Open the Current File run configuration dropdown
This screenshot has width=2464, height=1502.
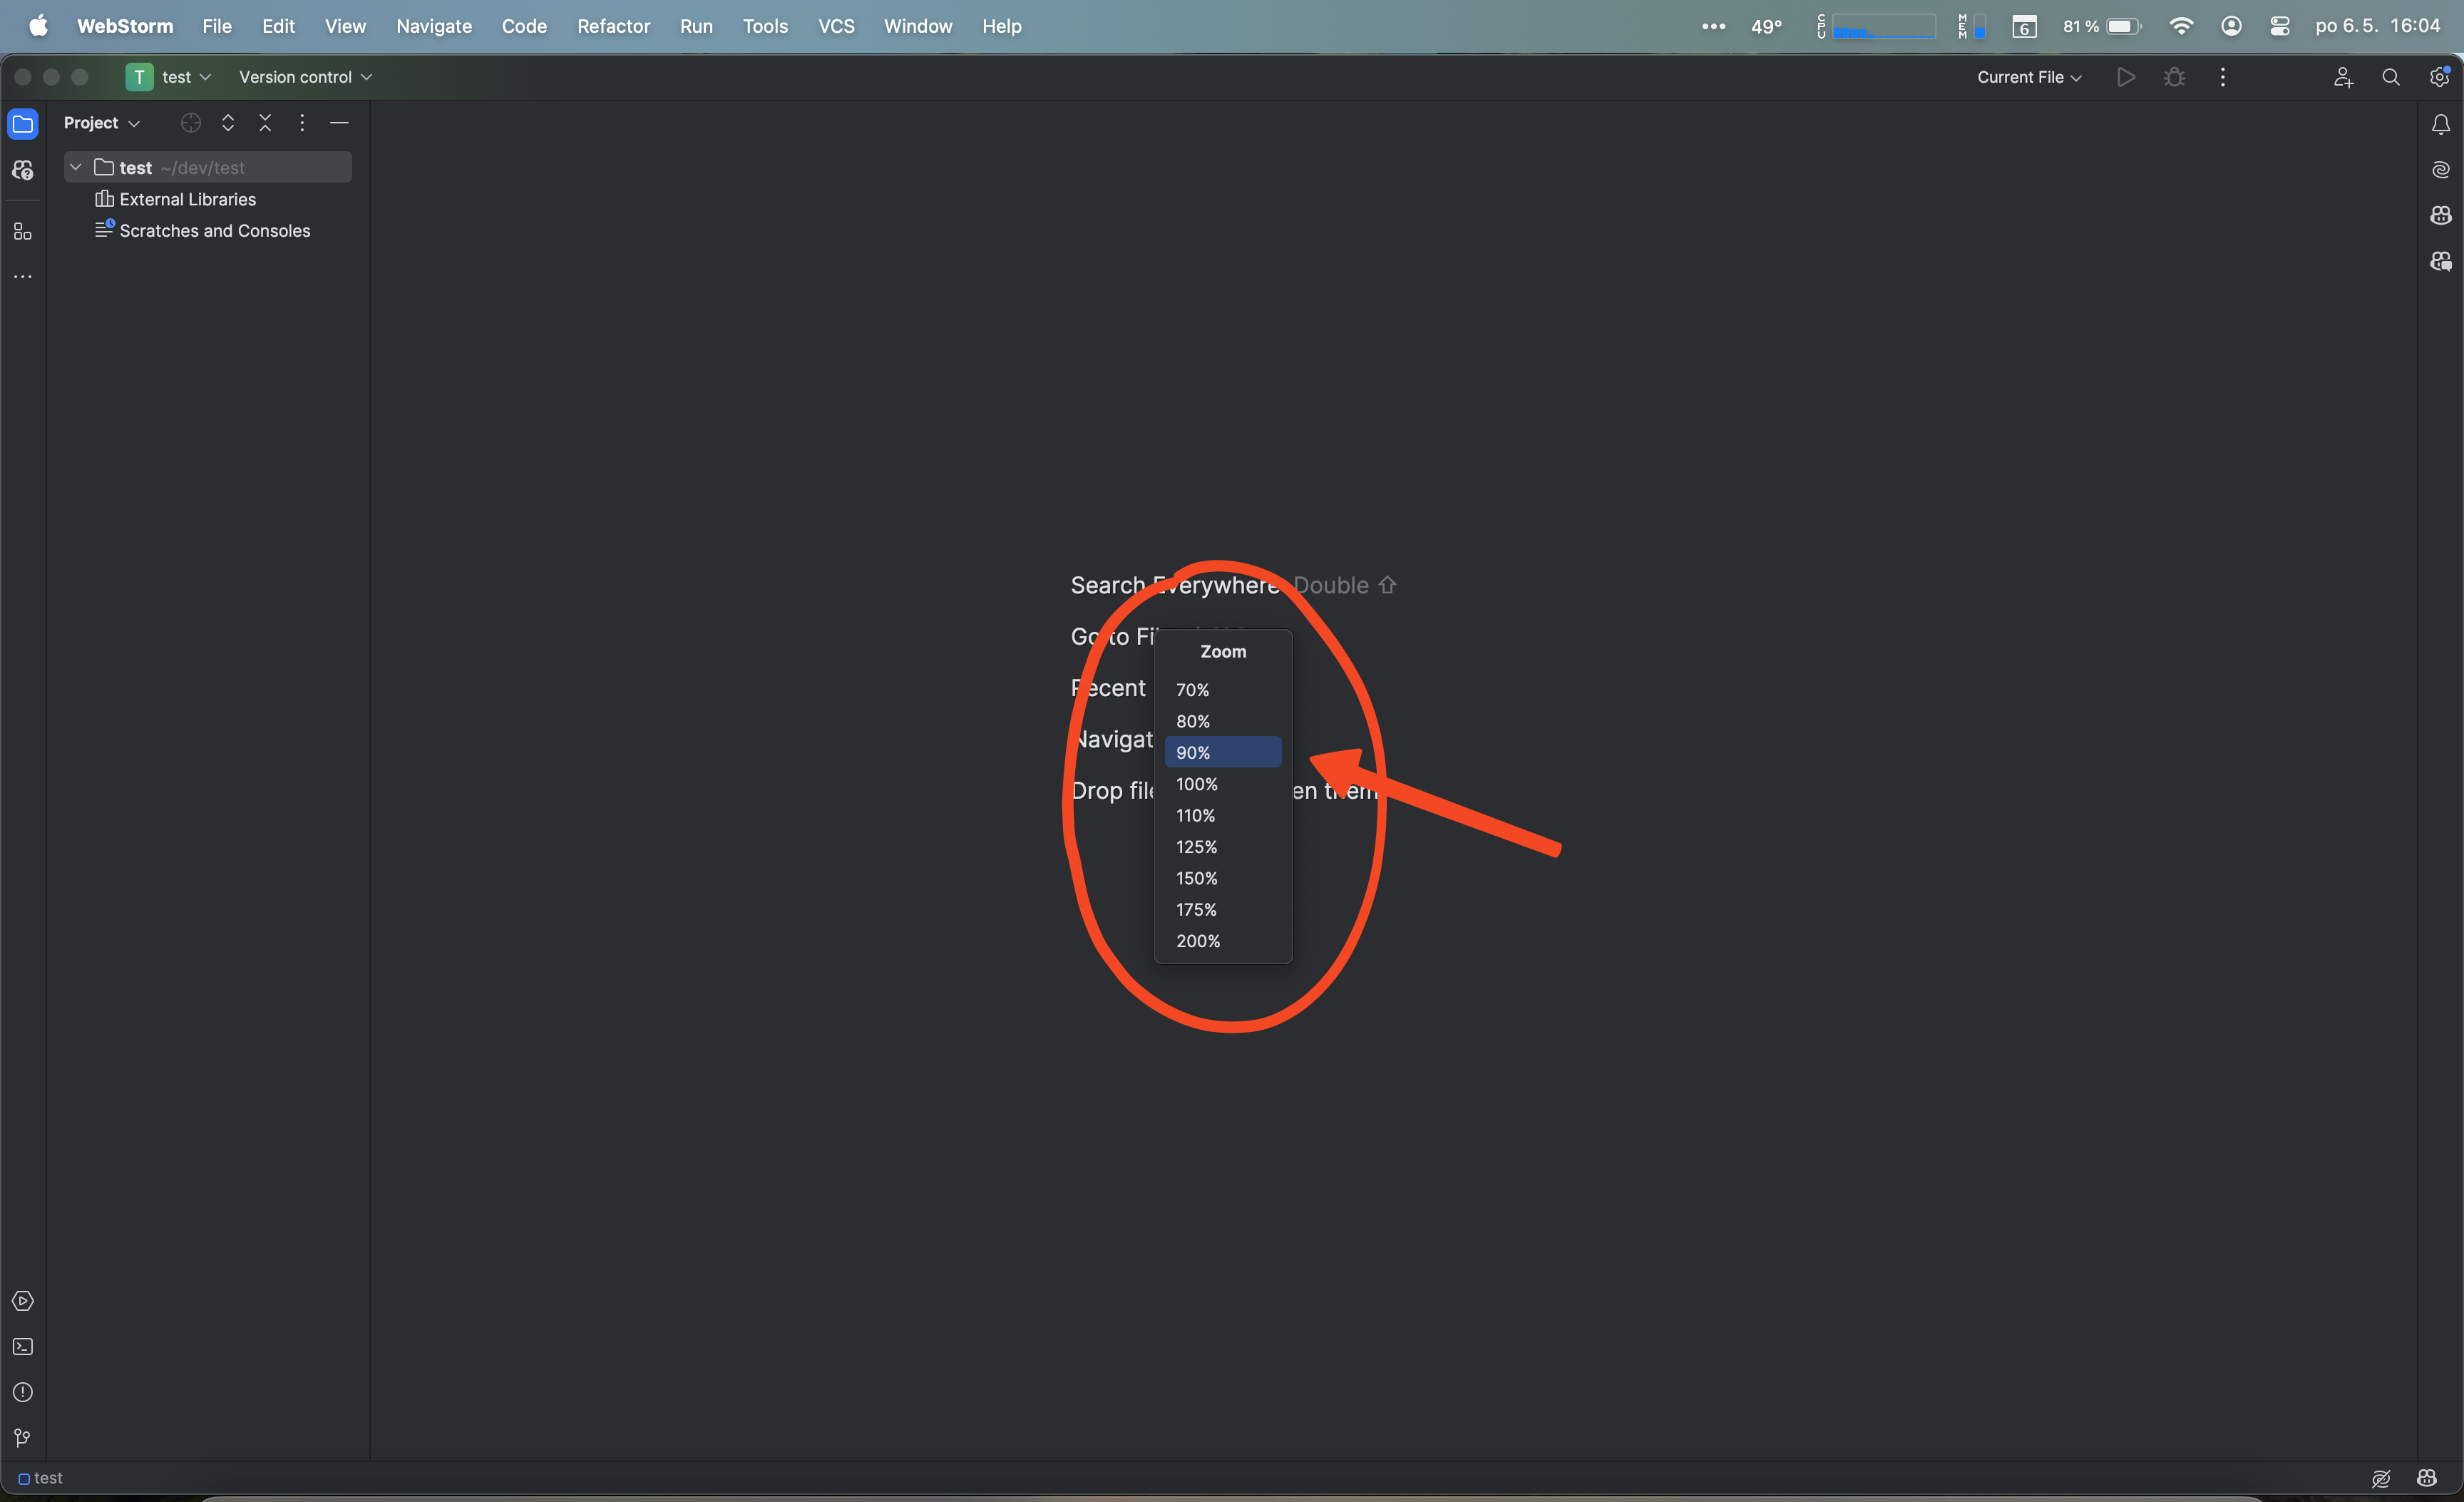point(2026,77)
